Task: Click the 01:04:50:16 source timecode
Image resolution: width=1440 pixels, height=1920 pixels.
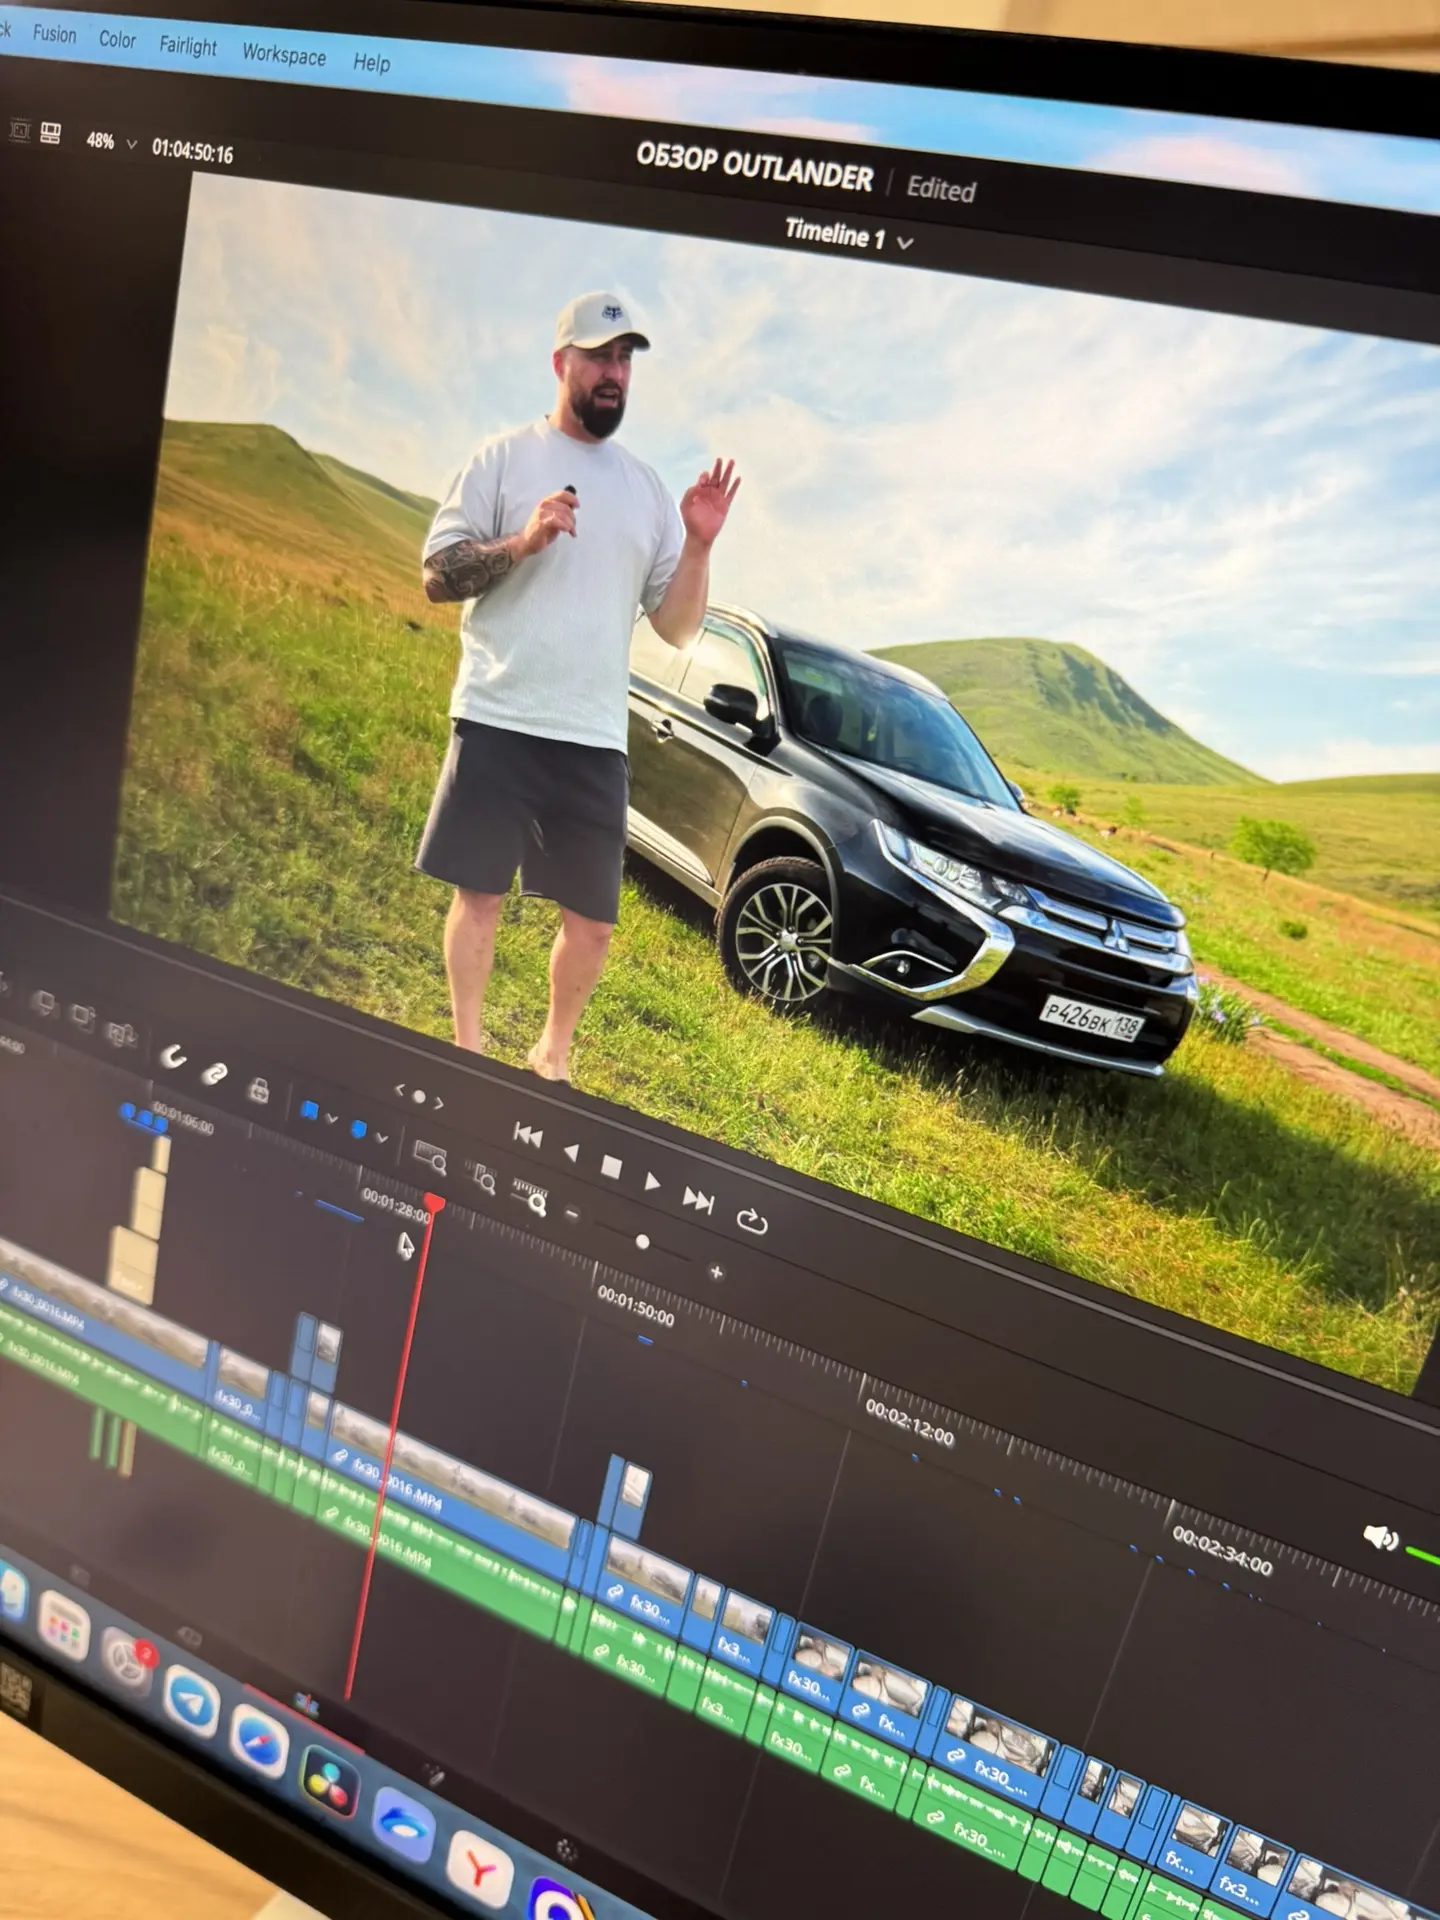Action: tap(192, 152)
